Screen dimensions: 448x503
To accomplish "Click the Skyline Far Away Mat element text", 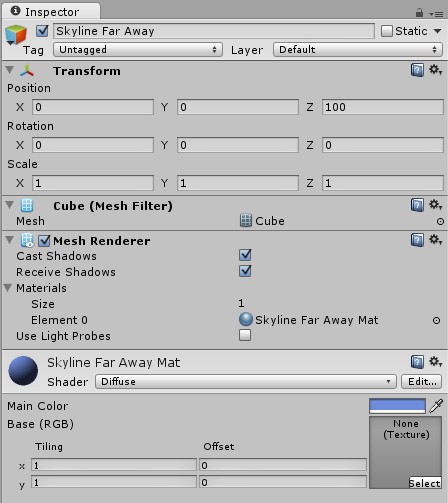I will pos(317,320).
